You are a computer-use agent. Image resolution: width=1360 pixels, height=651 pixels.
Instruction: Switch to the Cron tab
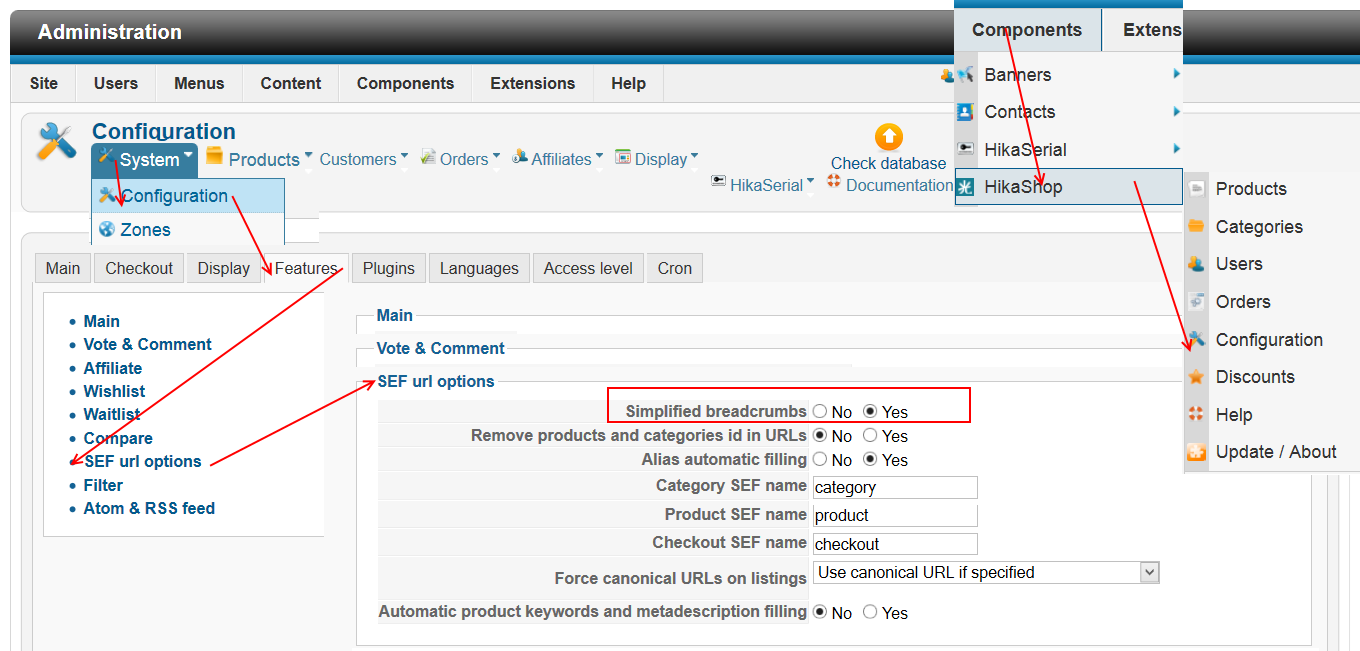click(675, 268)
